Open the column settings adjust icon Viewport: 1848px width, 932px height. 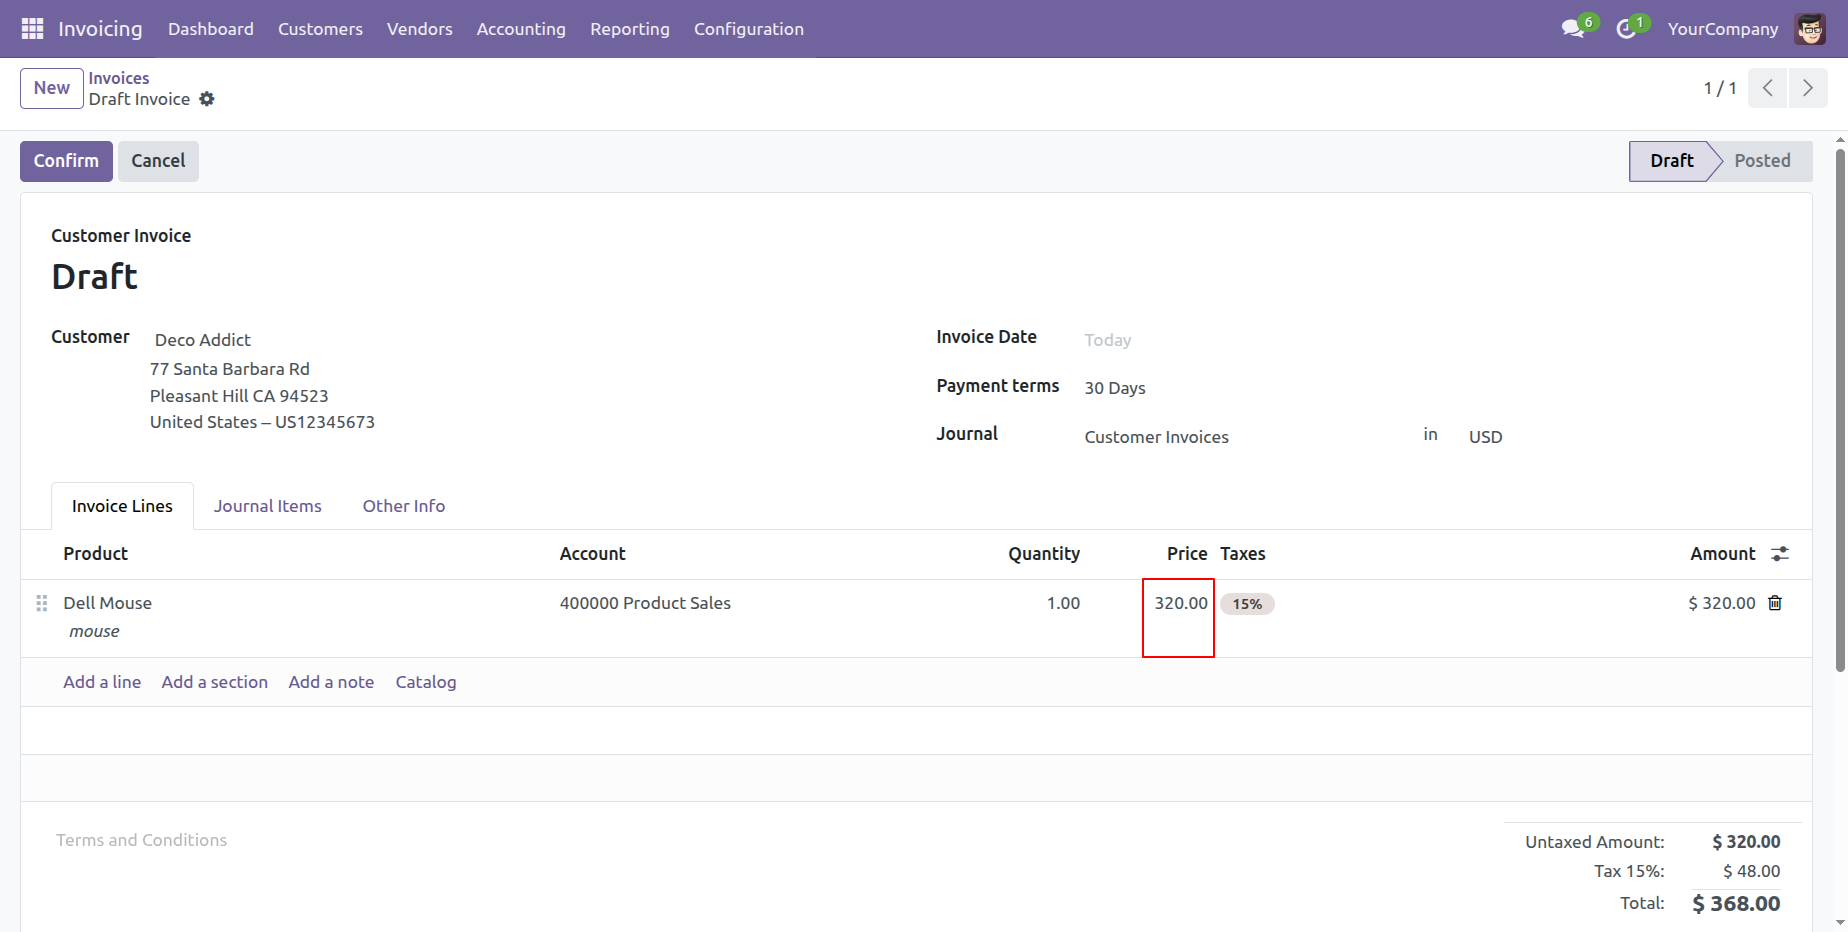(x=1780, y=554)
